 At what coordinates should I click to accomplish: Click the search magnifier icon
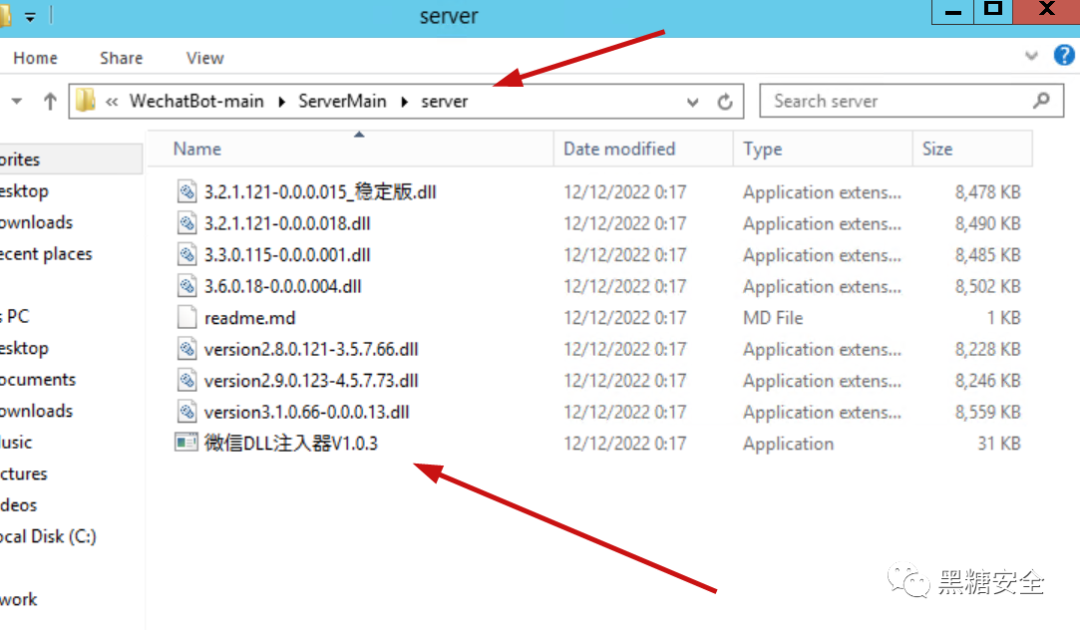[x=1041, y=101]
